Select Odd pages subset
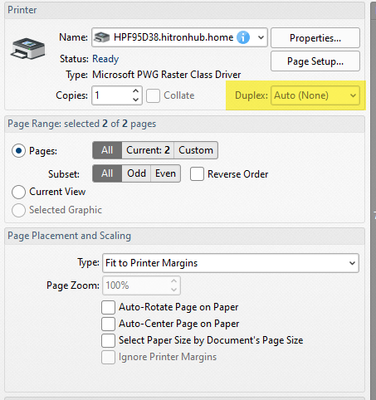376x400 pixels. pos(136,173)
